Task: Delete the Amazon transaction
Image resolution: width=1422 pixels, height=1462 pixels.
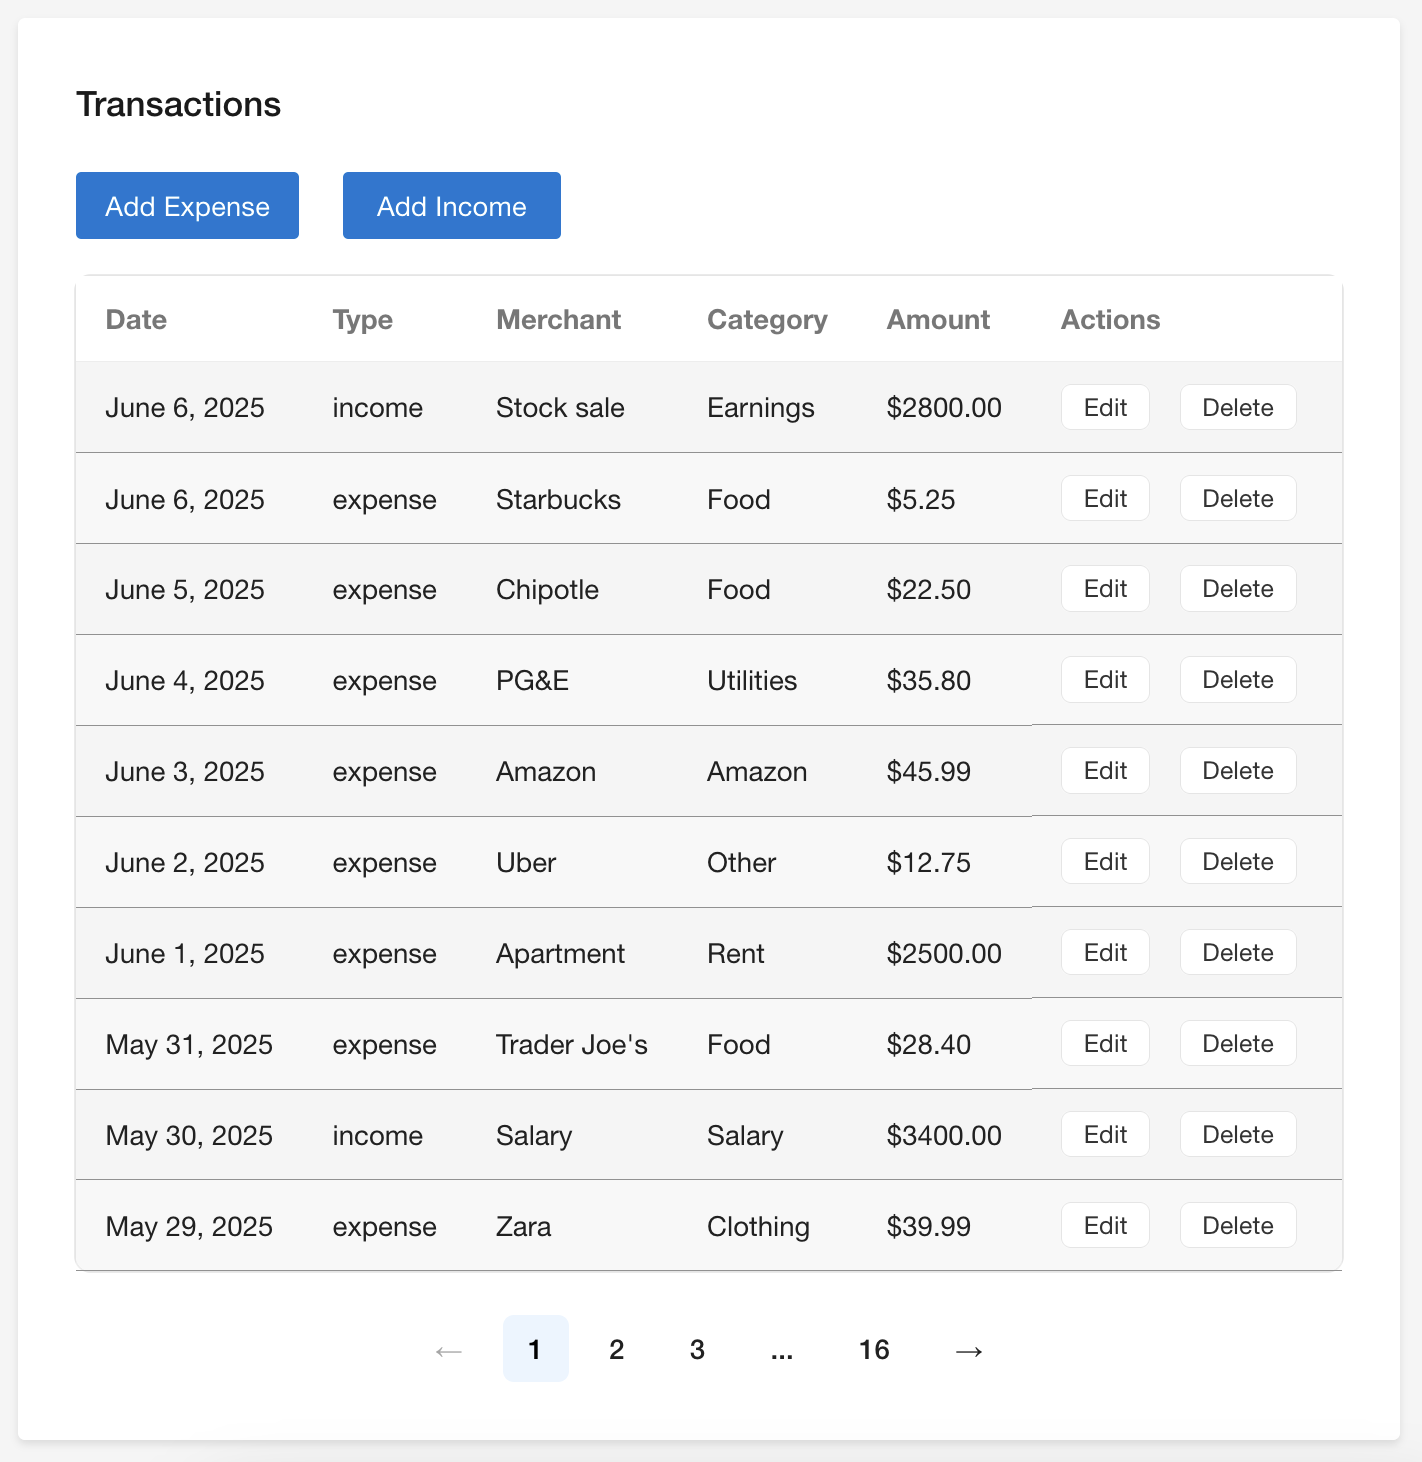Action: [x=1238, y=771]
